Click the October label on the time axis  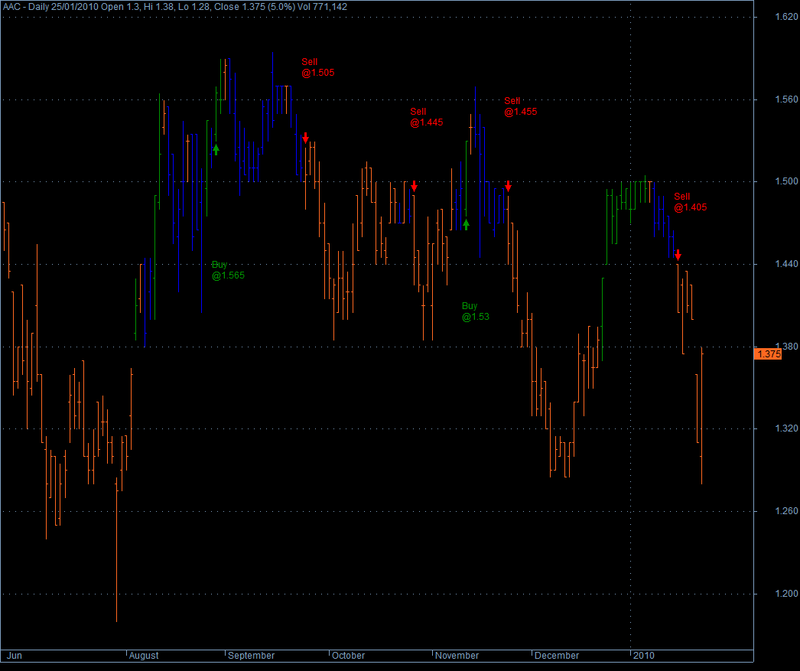click(348, 655)
